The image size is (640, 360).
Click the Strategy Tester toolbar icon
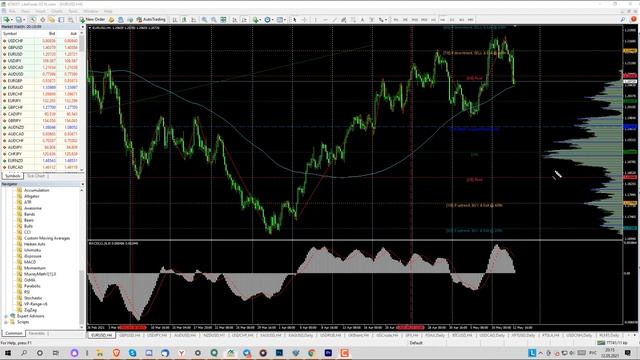pos(71,19)
